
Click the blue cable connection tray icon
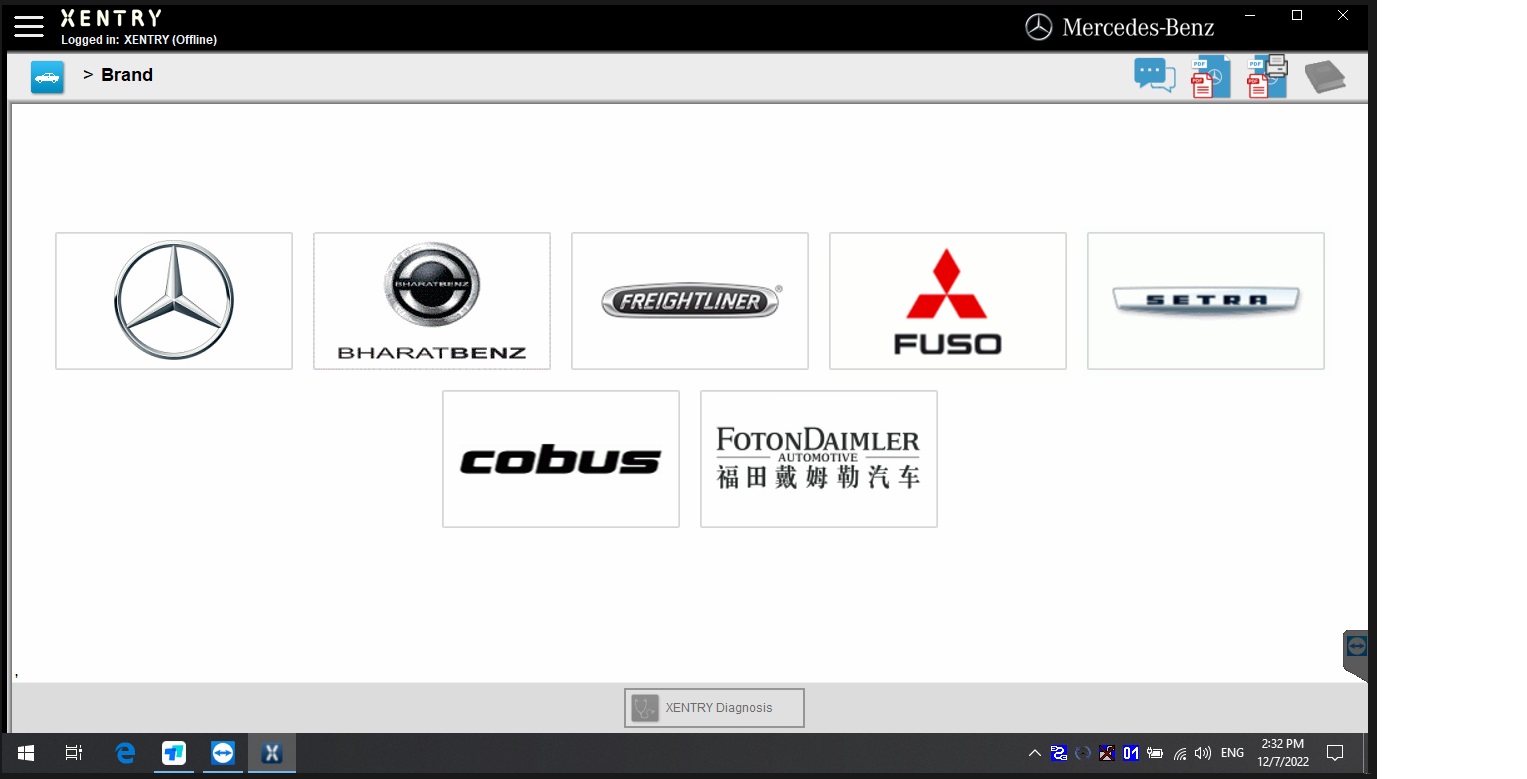click(x=1059, y=753)
